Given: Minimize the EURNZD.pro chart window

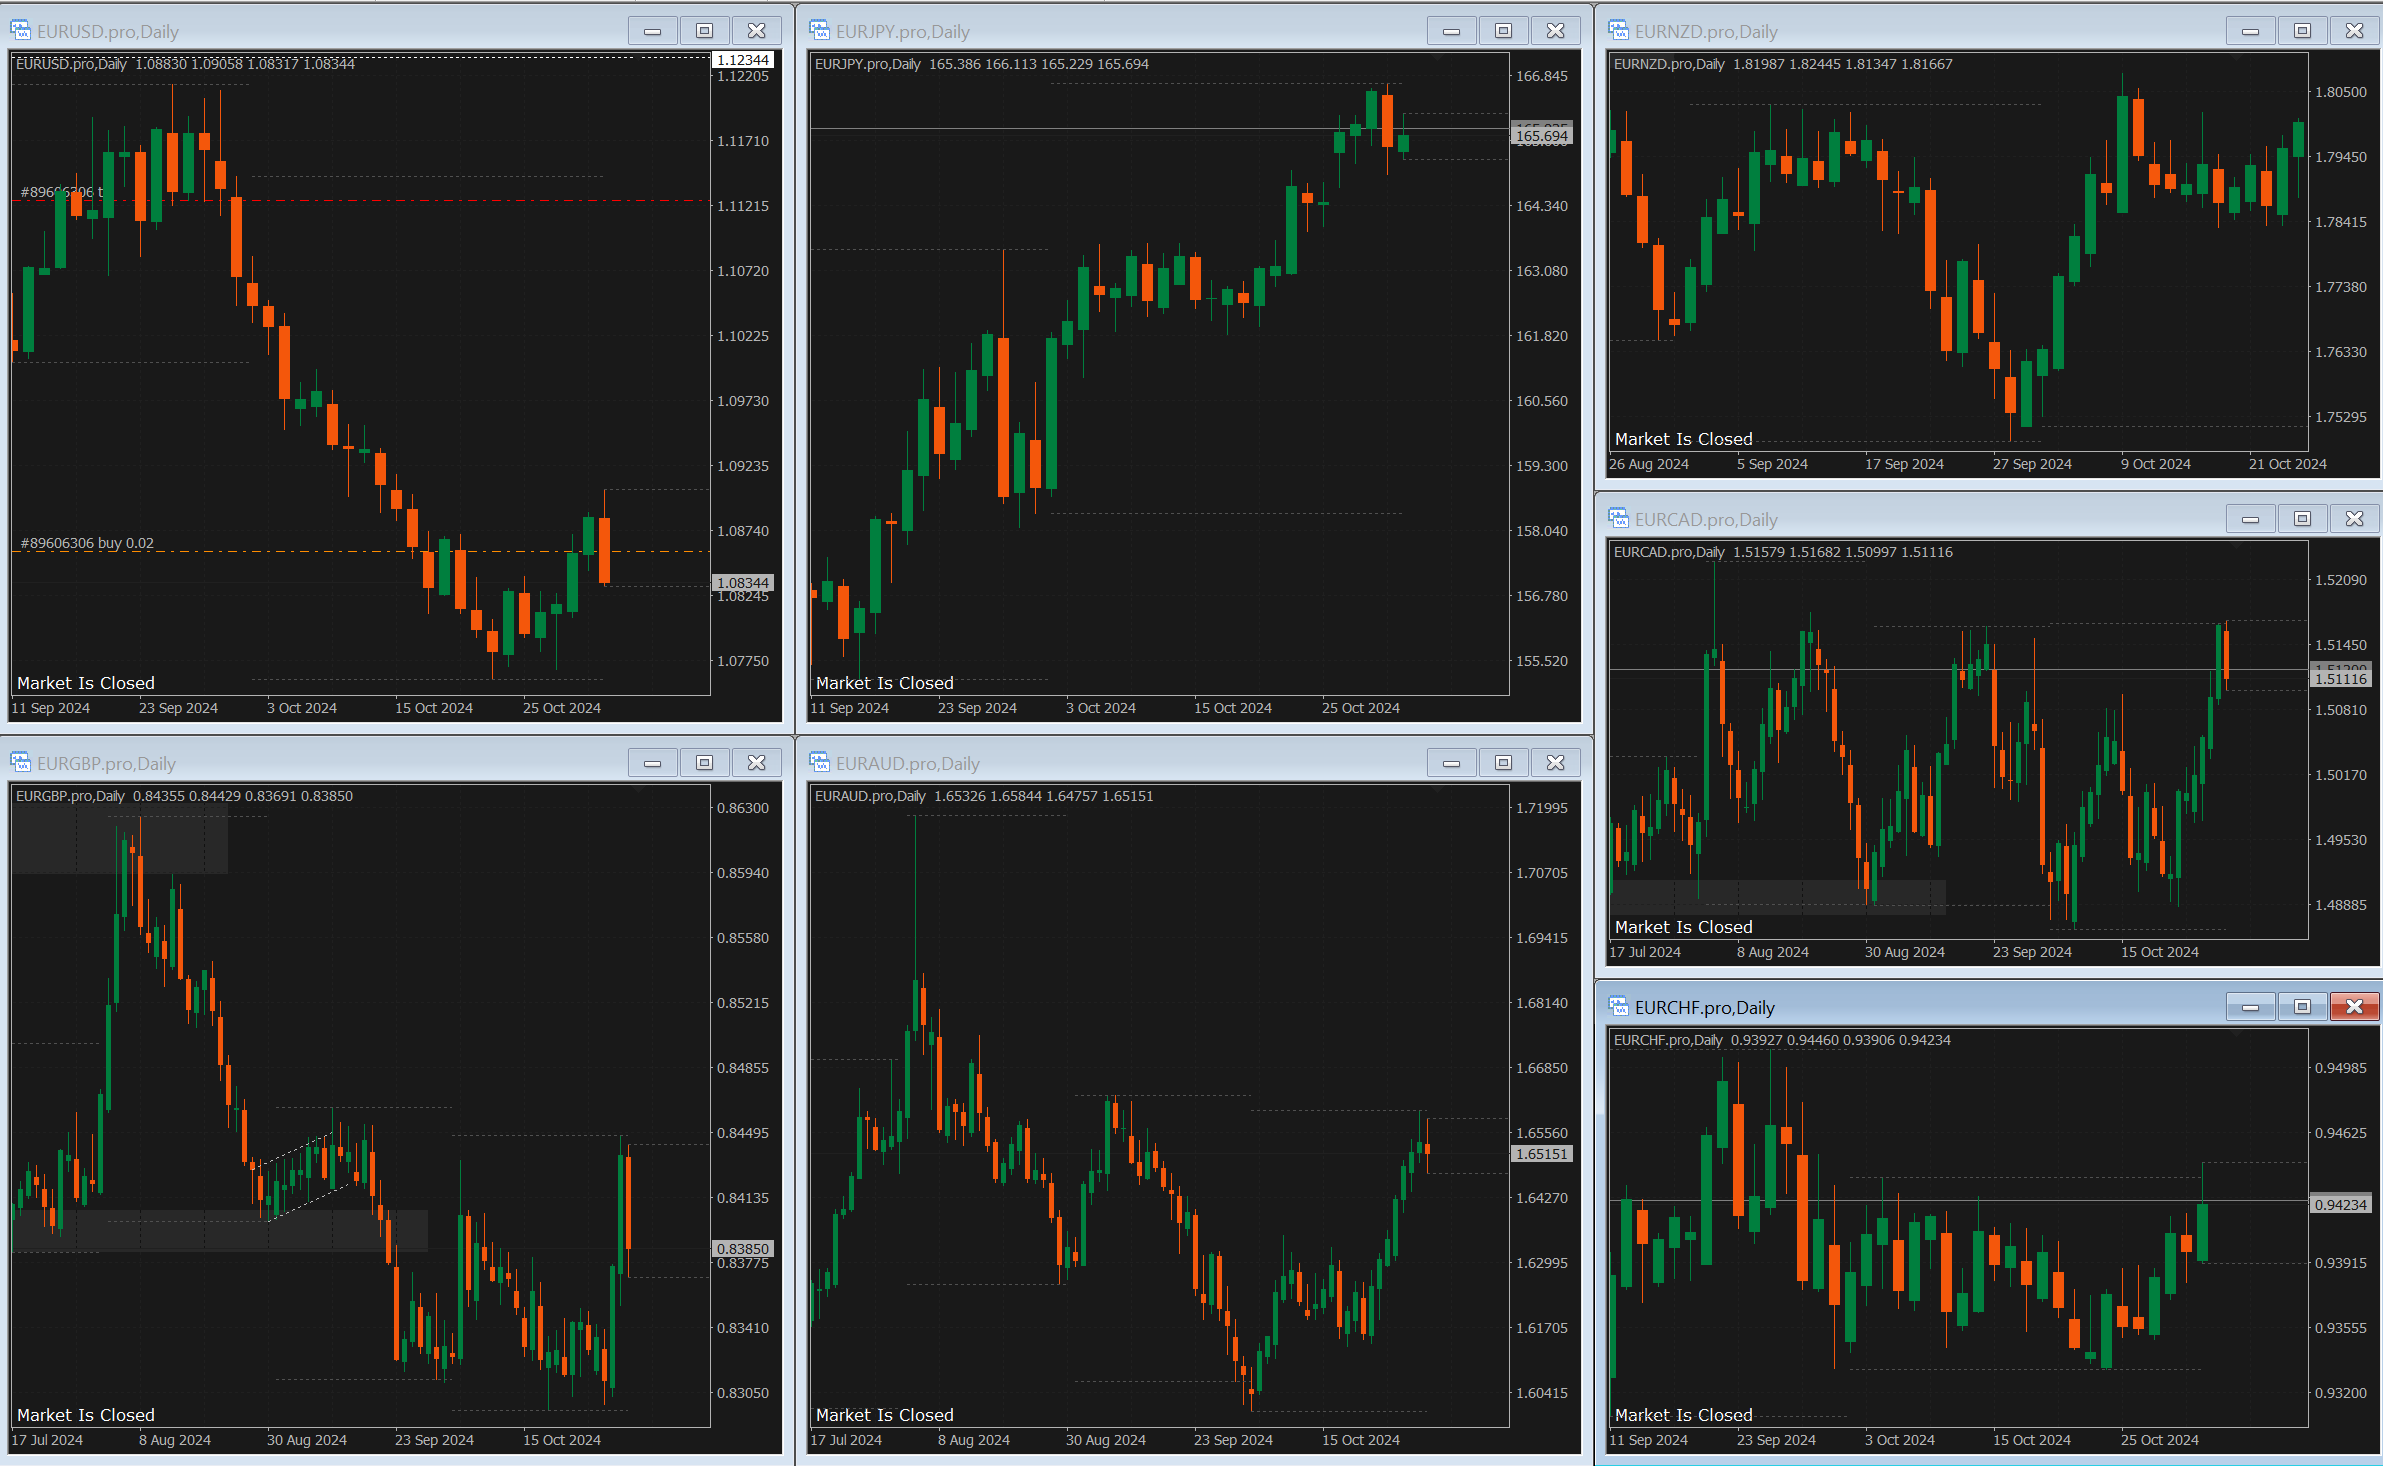Looking at the screenshot, I should 2250,31.
